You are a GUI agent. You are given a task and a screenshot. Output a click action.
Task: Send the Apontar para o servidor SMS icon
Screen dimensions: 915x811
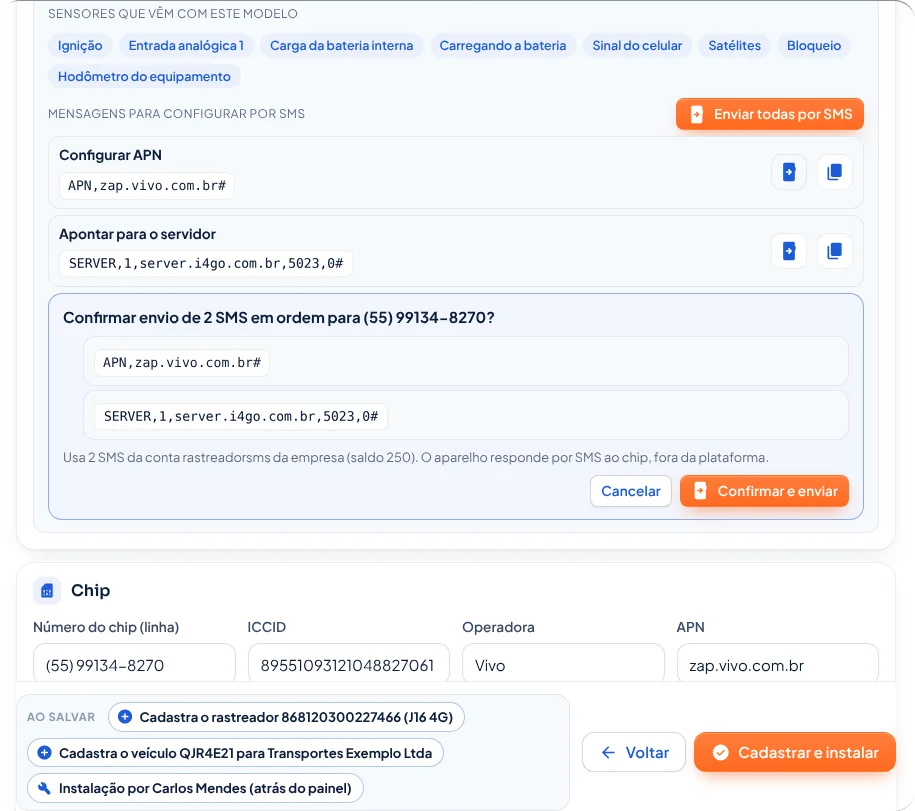[788, 251]
